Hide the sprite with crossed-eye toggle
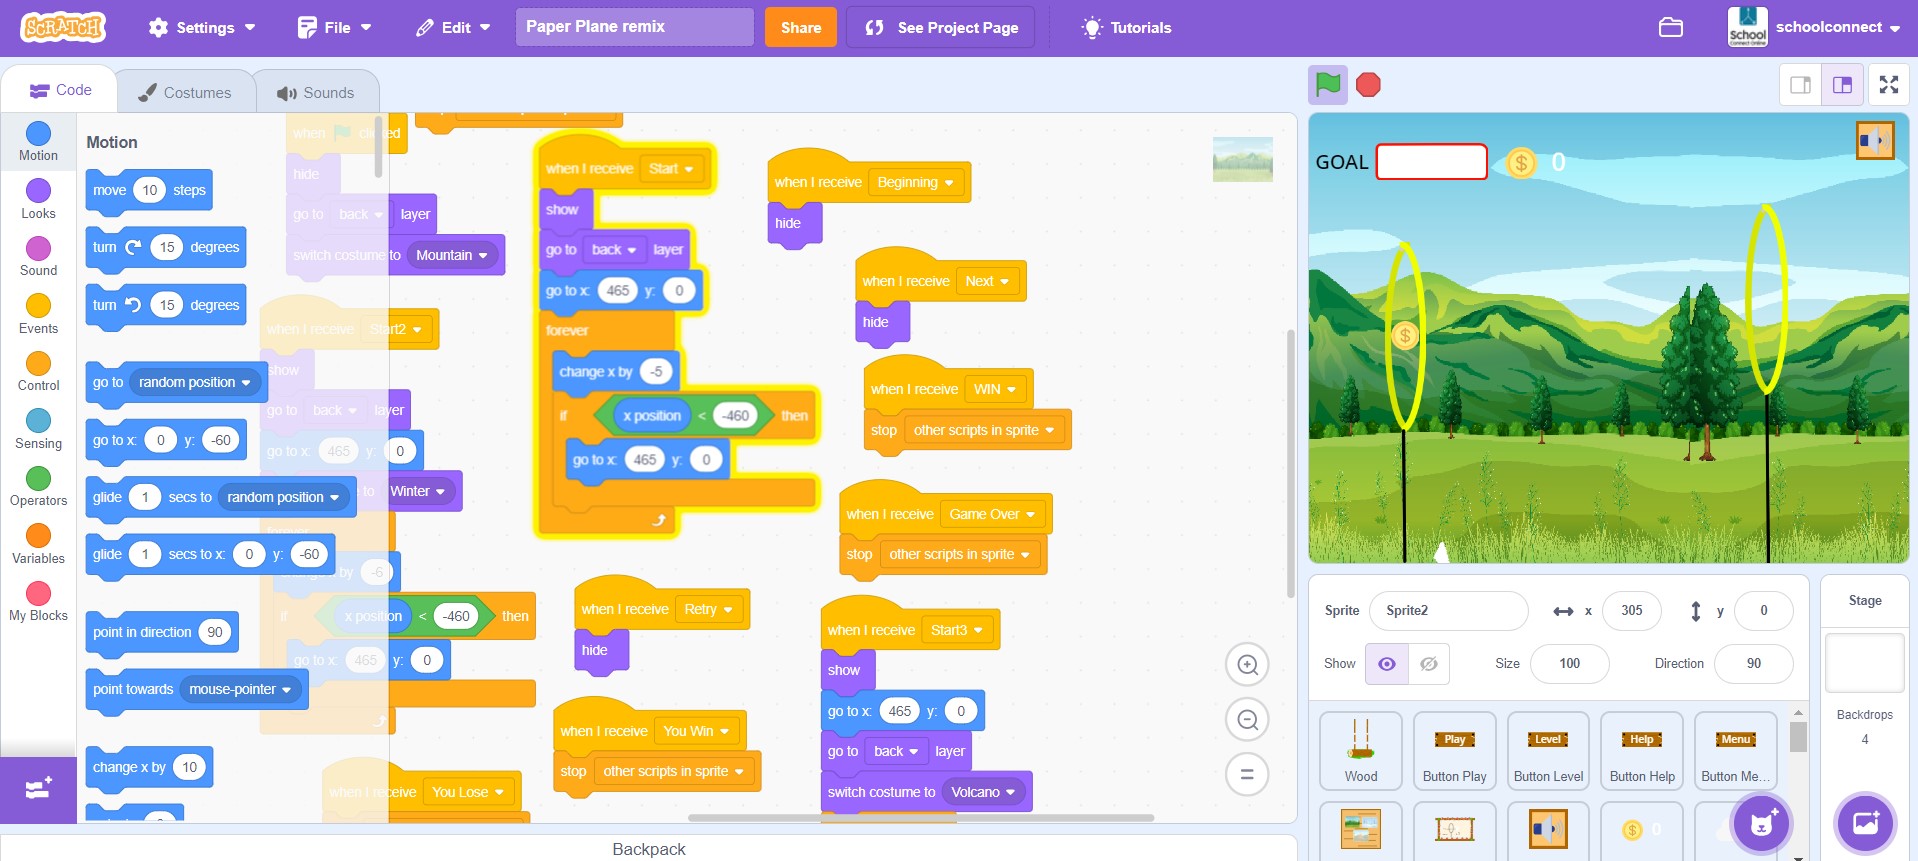Viewport: 1918px width, 861px height. (x=1429, y=664)
